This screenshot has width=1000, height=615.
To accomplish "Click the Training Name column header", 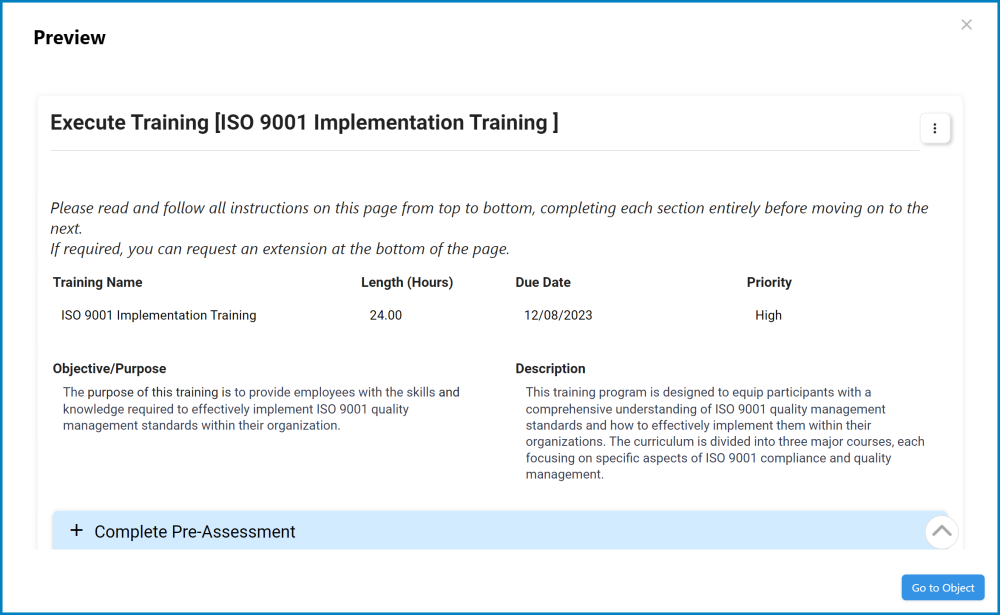I will click(97, 282).
